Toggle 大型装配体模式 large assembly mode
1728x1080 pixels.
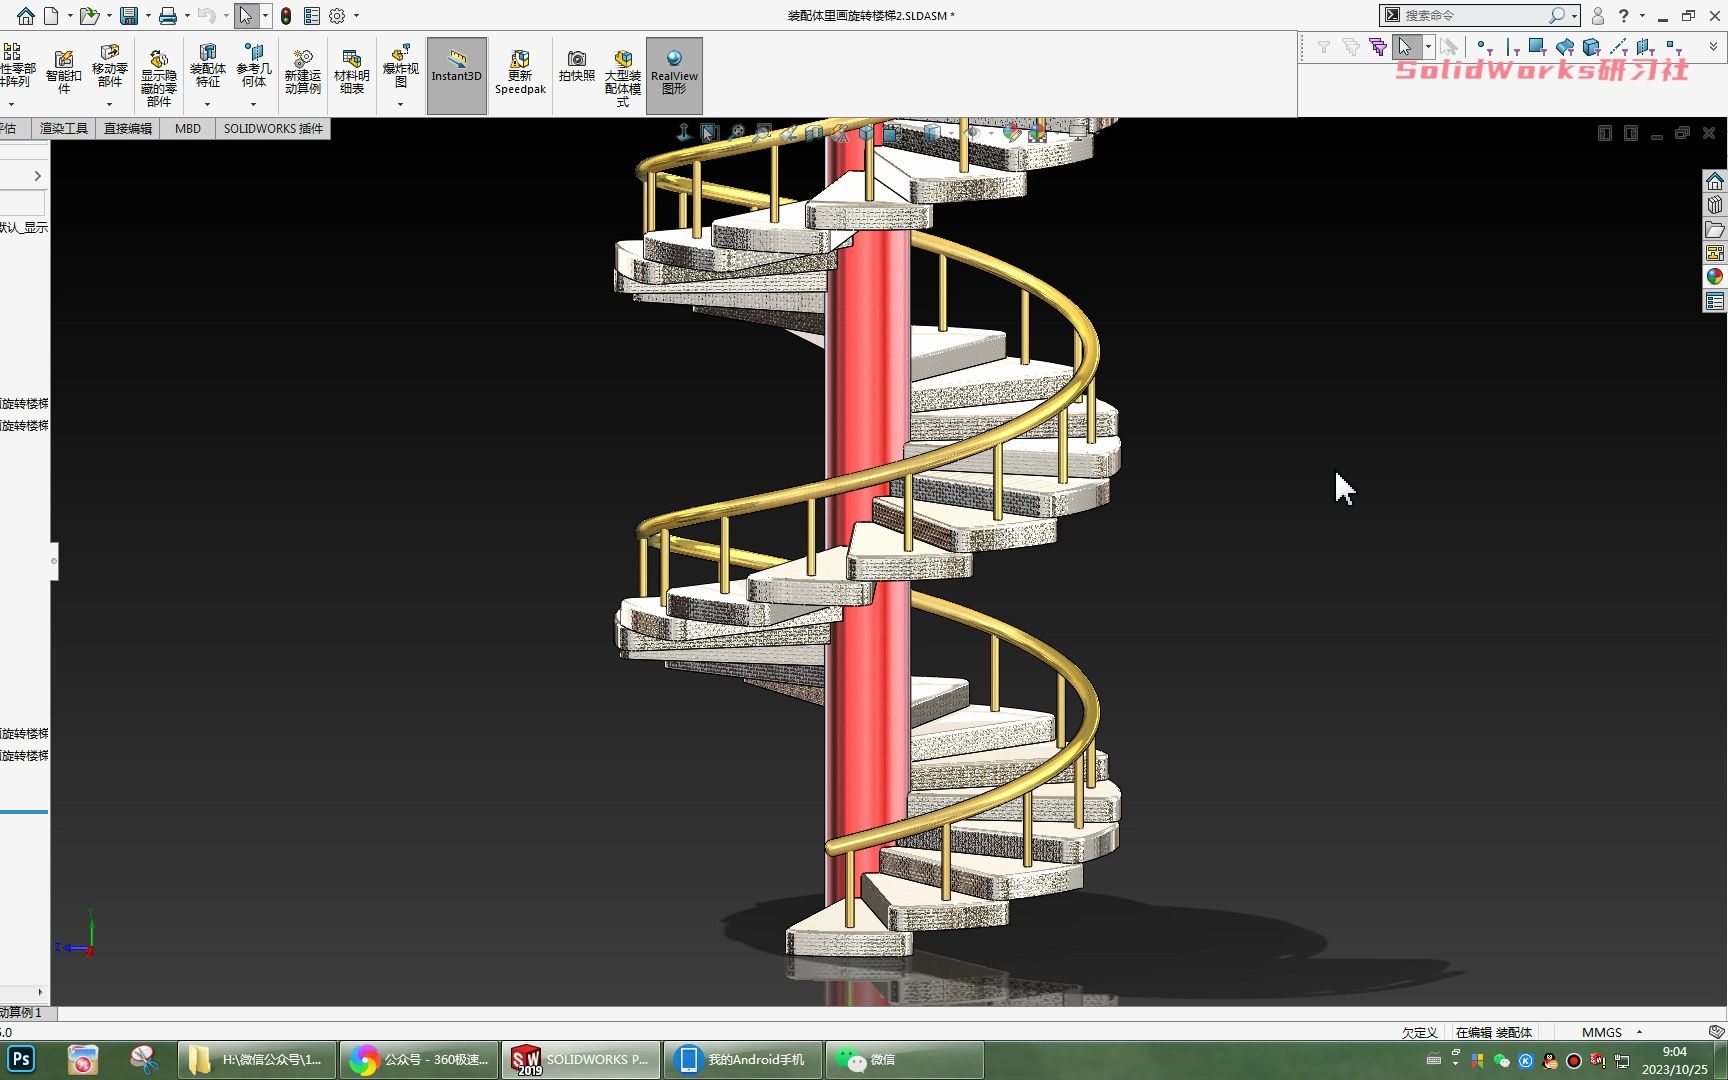pyautogui.click(x=623, y=78)
